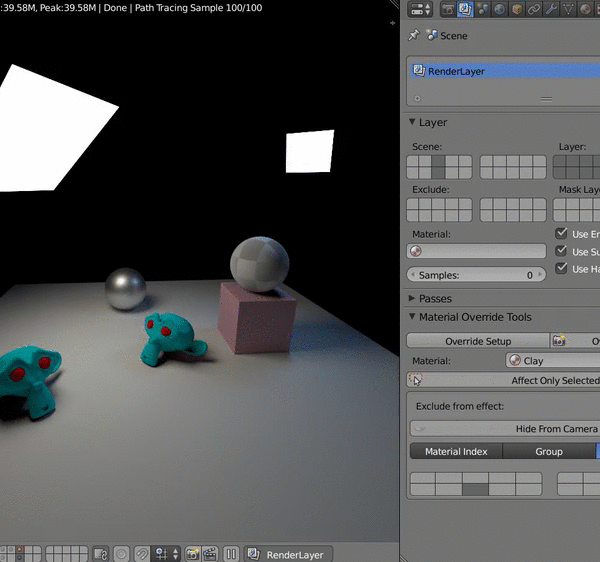This screenshot has width=600, height=562.
Task: Collapse the Layer panel
Action: [412, 122]
